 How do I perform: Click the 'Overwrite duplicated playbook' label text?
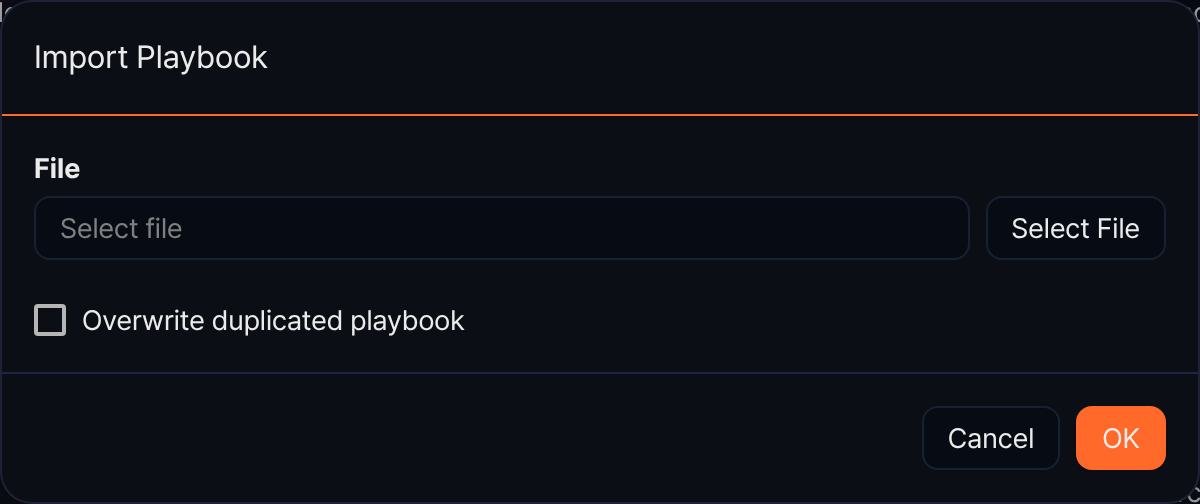click(x=273, y=321)
